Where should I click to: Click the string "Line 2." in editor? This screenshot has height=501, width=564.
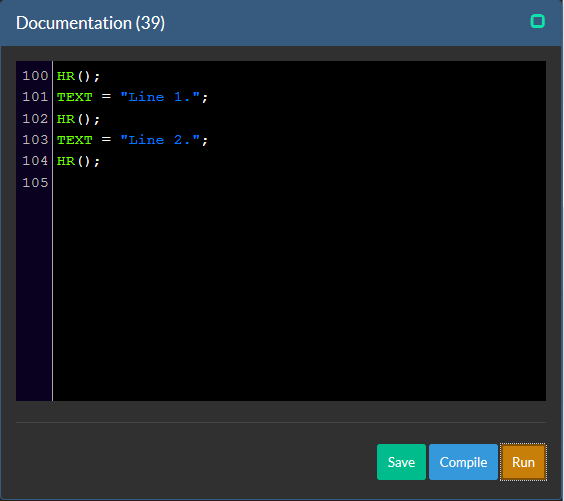coord(160,140)
